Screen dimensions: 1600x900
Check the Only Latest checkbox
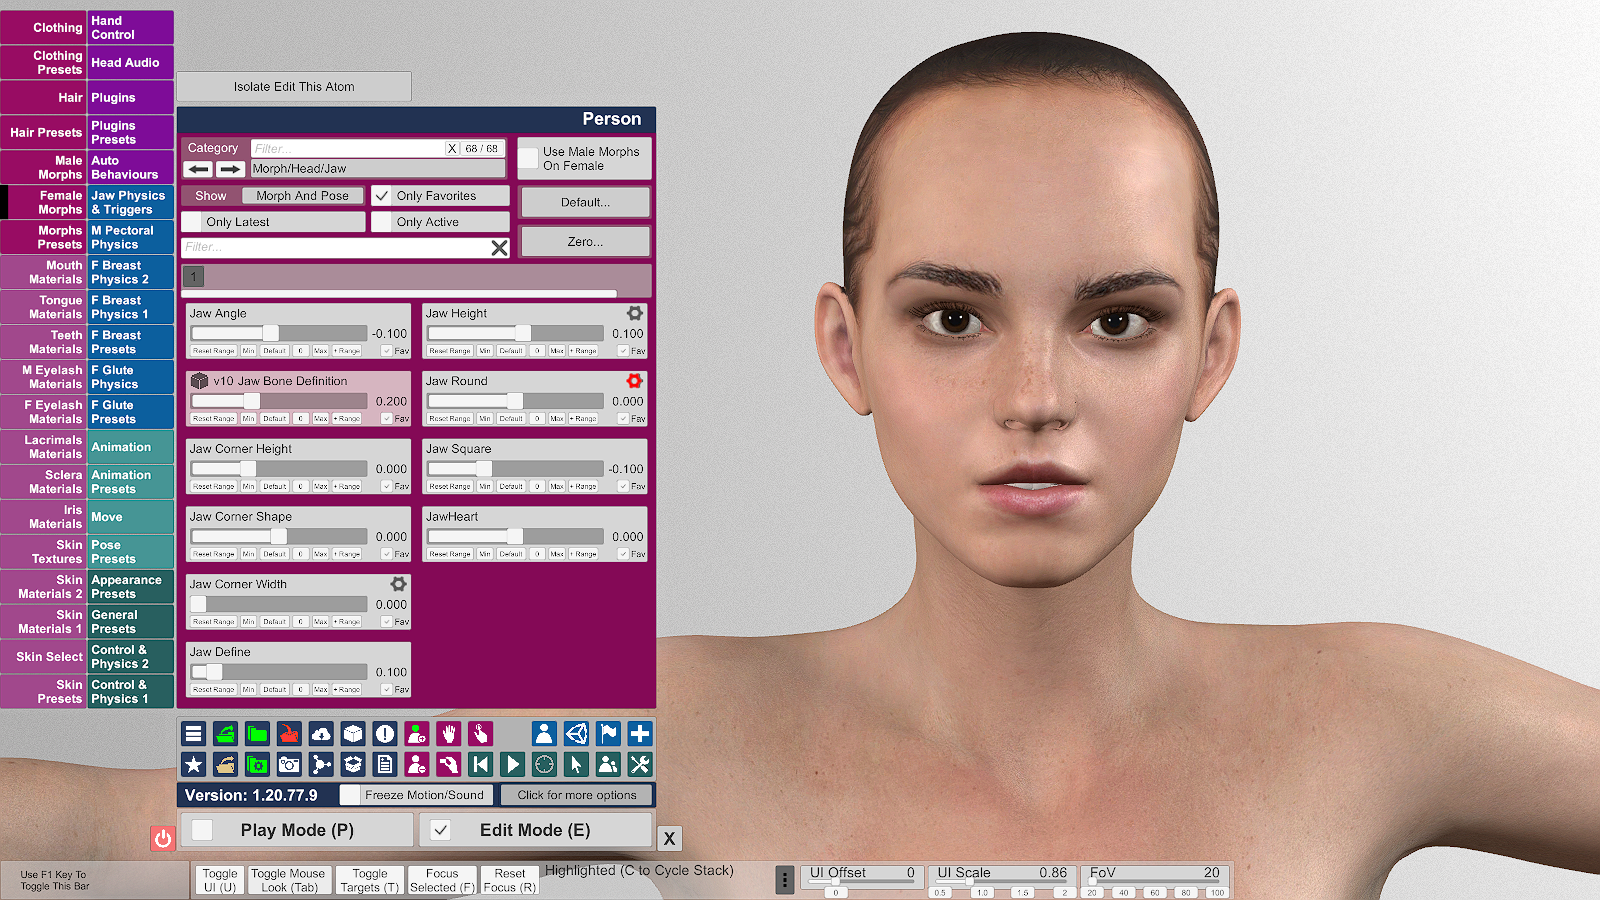pyautogui.click(x=191, y=222)
